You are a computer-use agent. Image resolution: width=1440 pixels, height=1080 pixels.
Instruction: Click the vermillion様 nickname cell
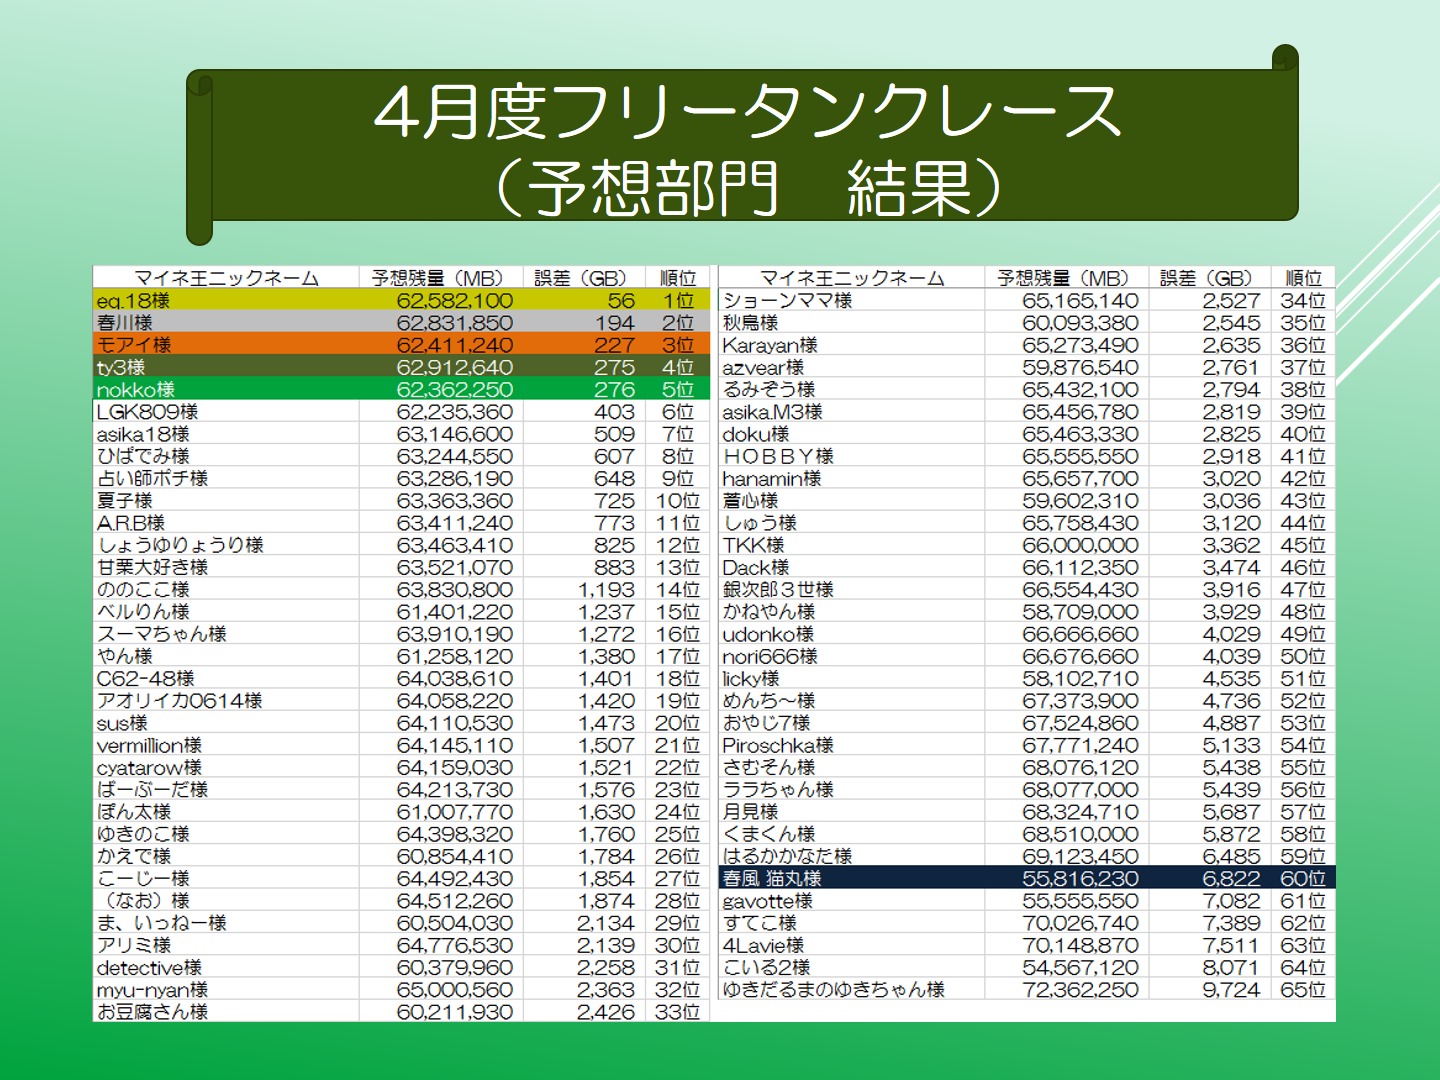(149, 745)
